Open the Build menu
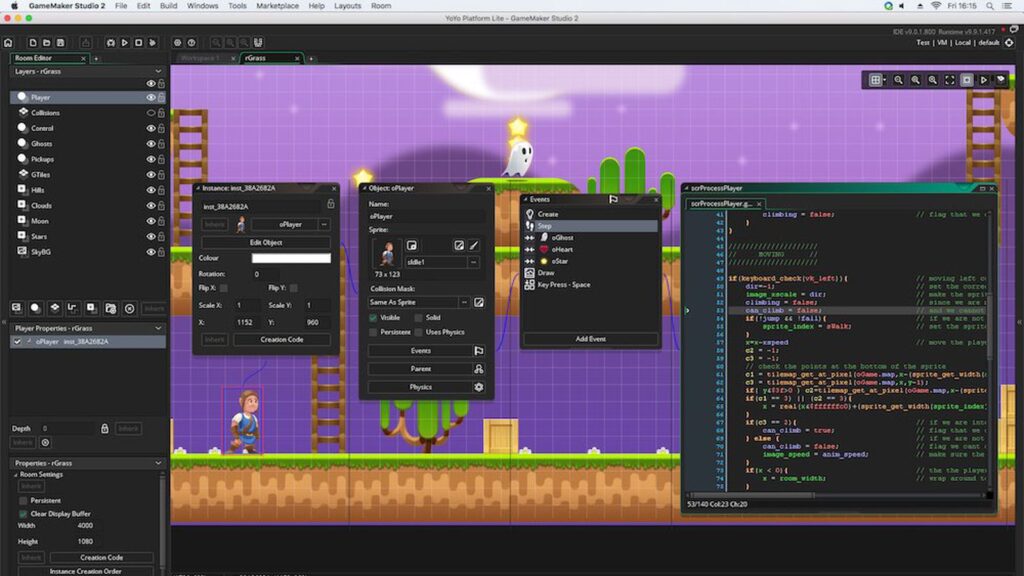This screenshot has height=576, width=1024. [x=168, y=6]
